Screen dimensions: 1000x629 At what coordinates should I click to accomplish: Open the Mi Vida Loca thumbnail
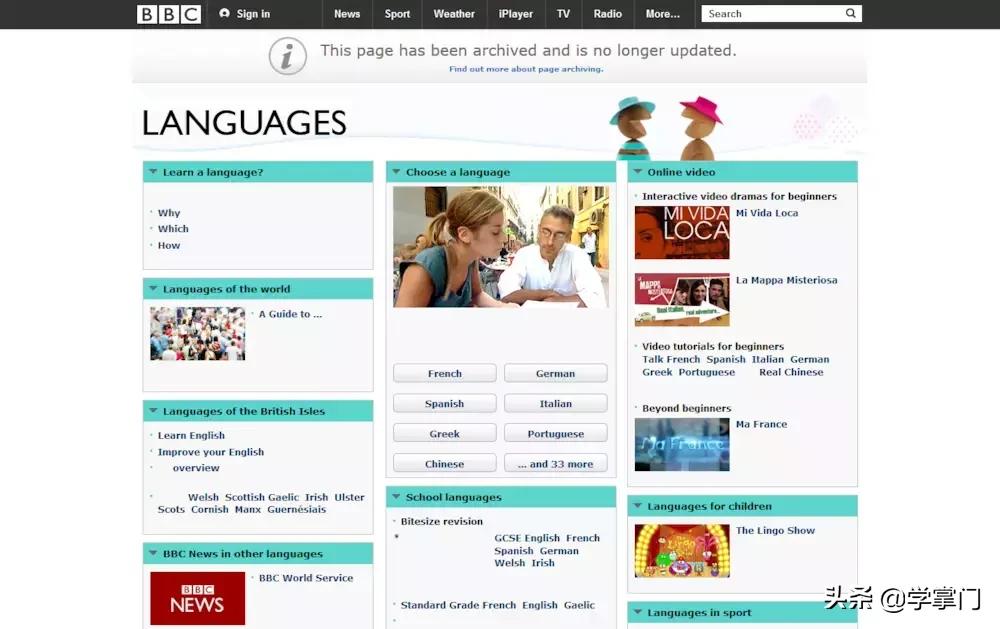point(682,232)
